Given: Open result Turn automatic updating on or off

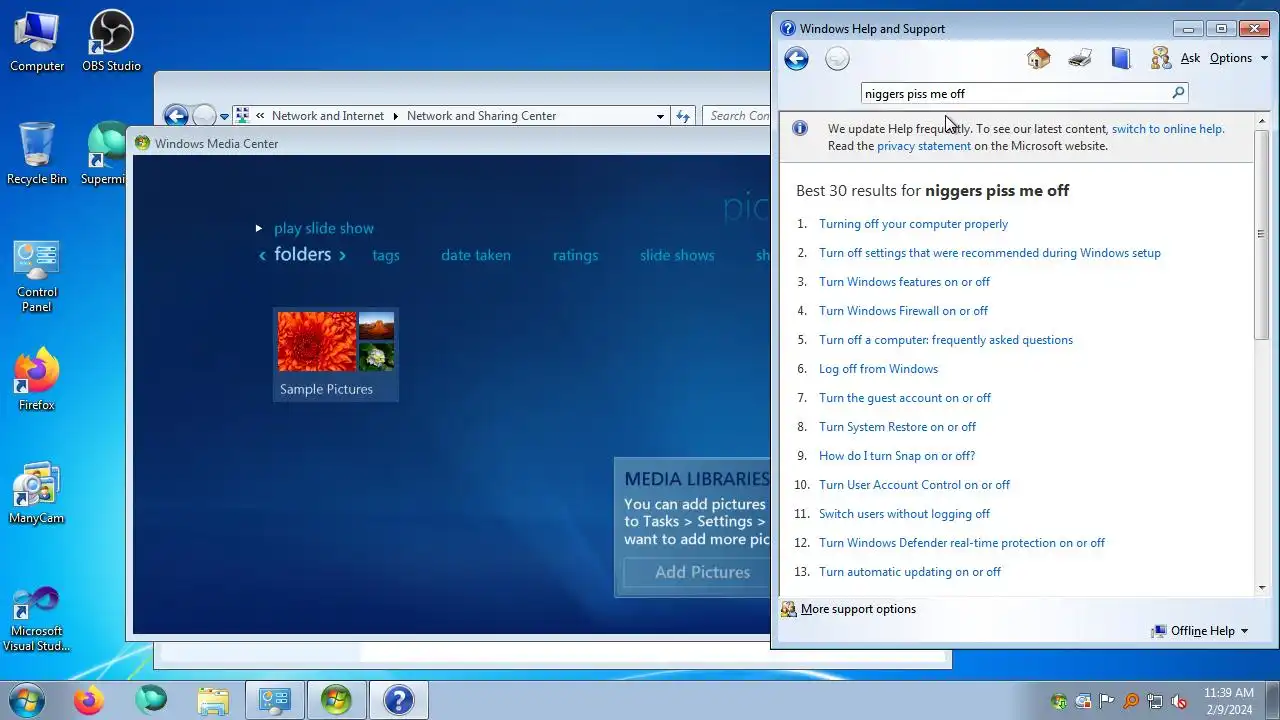Looking at the screenshot, I should point(909,572).
